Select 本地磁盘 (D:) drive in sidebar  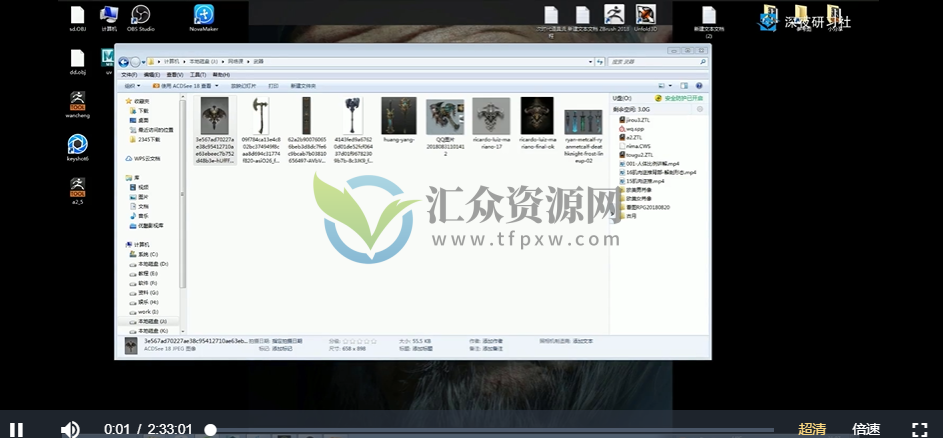pos(149,264)
